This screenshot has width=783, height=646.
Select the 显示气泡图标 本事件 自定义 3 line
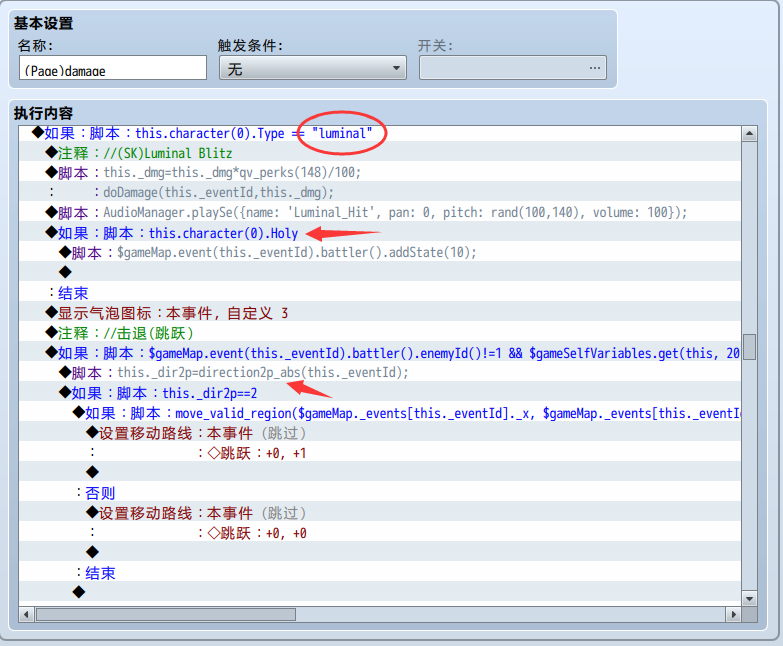(380, 313)
